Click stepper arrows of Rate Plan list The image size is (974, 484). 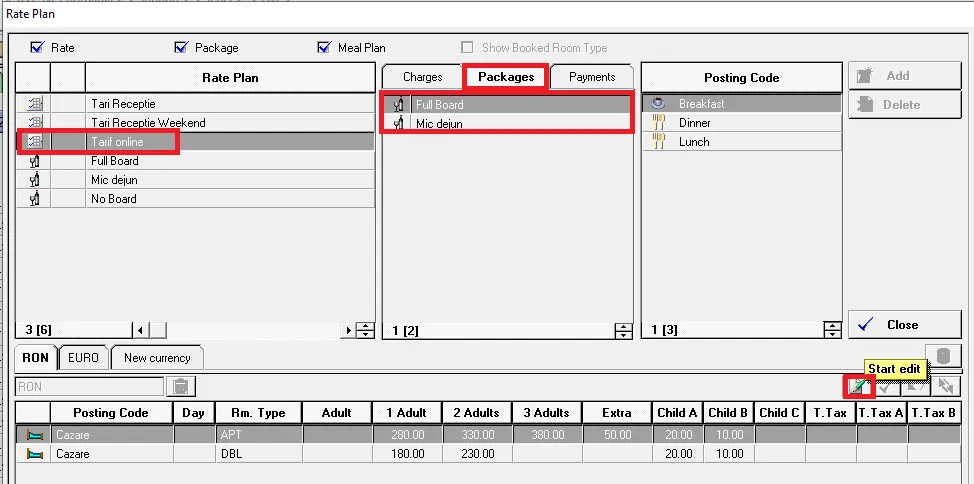(x=366, y=330)
